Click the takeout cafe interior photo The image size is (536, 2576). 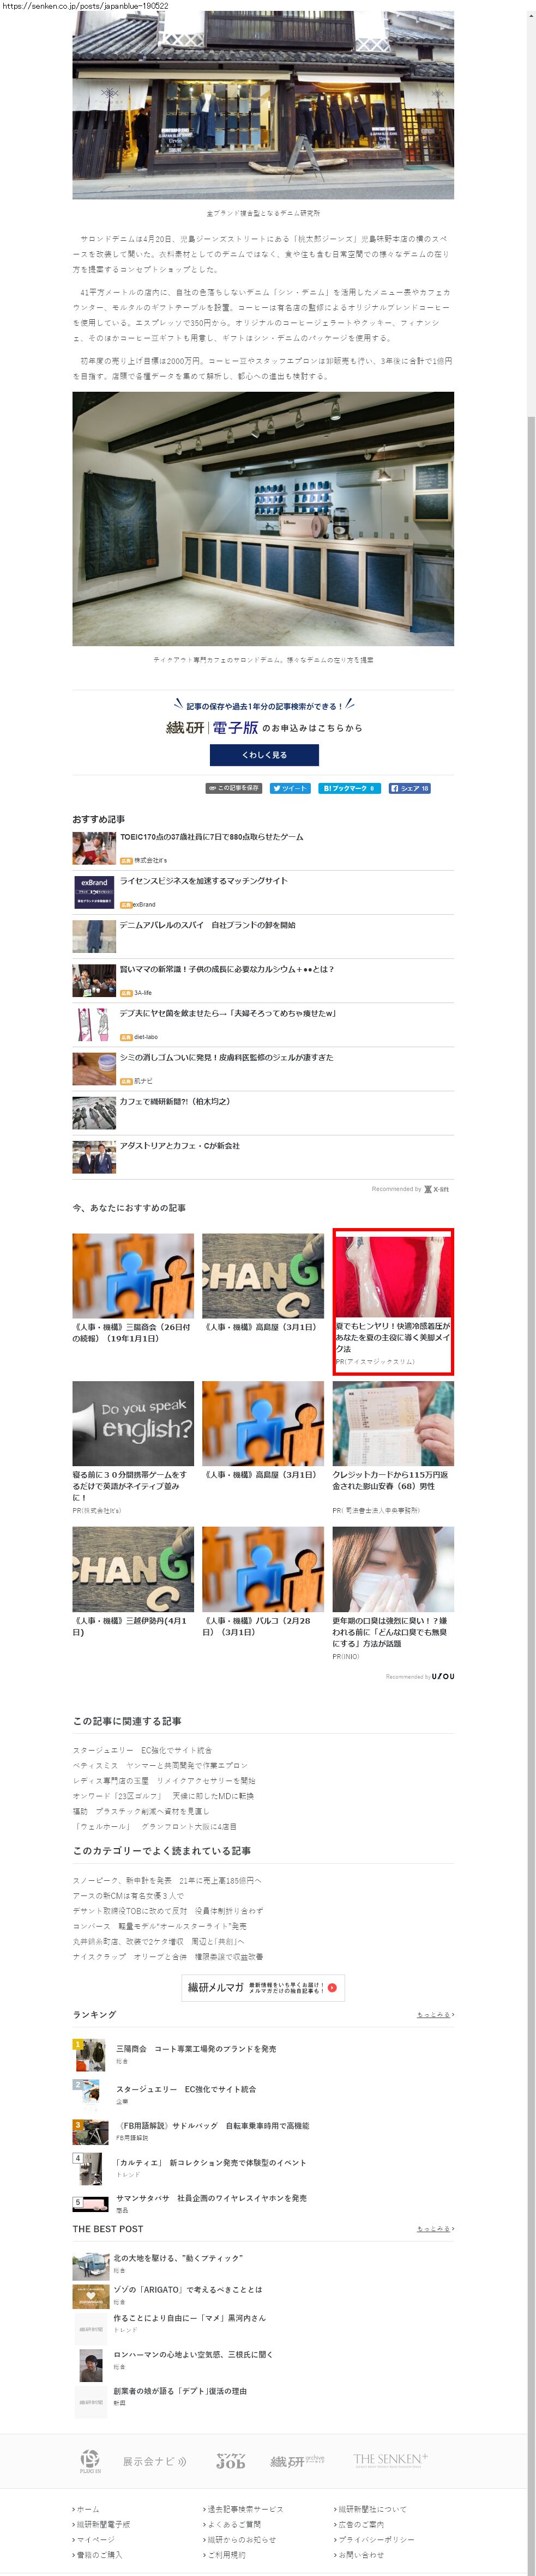[x=263, y=518]
